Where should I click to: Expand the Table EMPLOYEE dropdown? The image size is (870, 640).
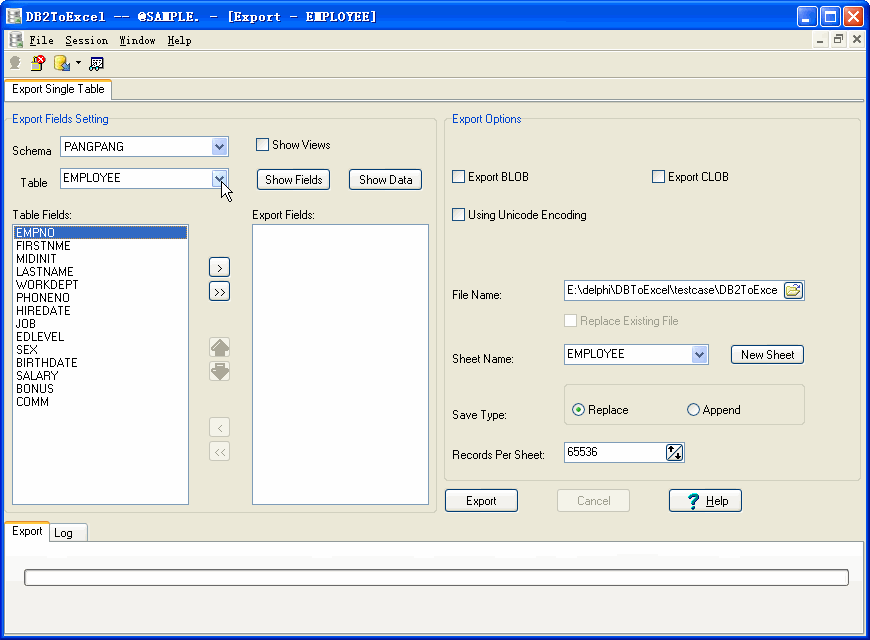(220, 178)
